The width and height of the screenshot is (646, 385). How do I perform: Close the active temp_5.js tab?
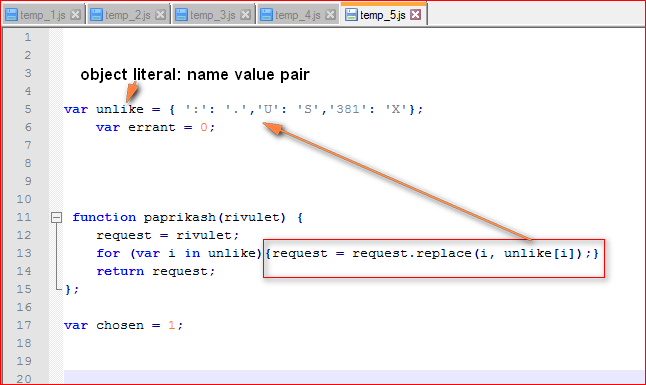[x=416, y=15]
